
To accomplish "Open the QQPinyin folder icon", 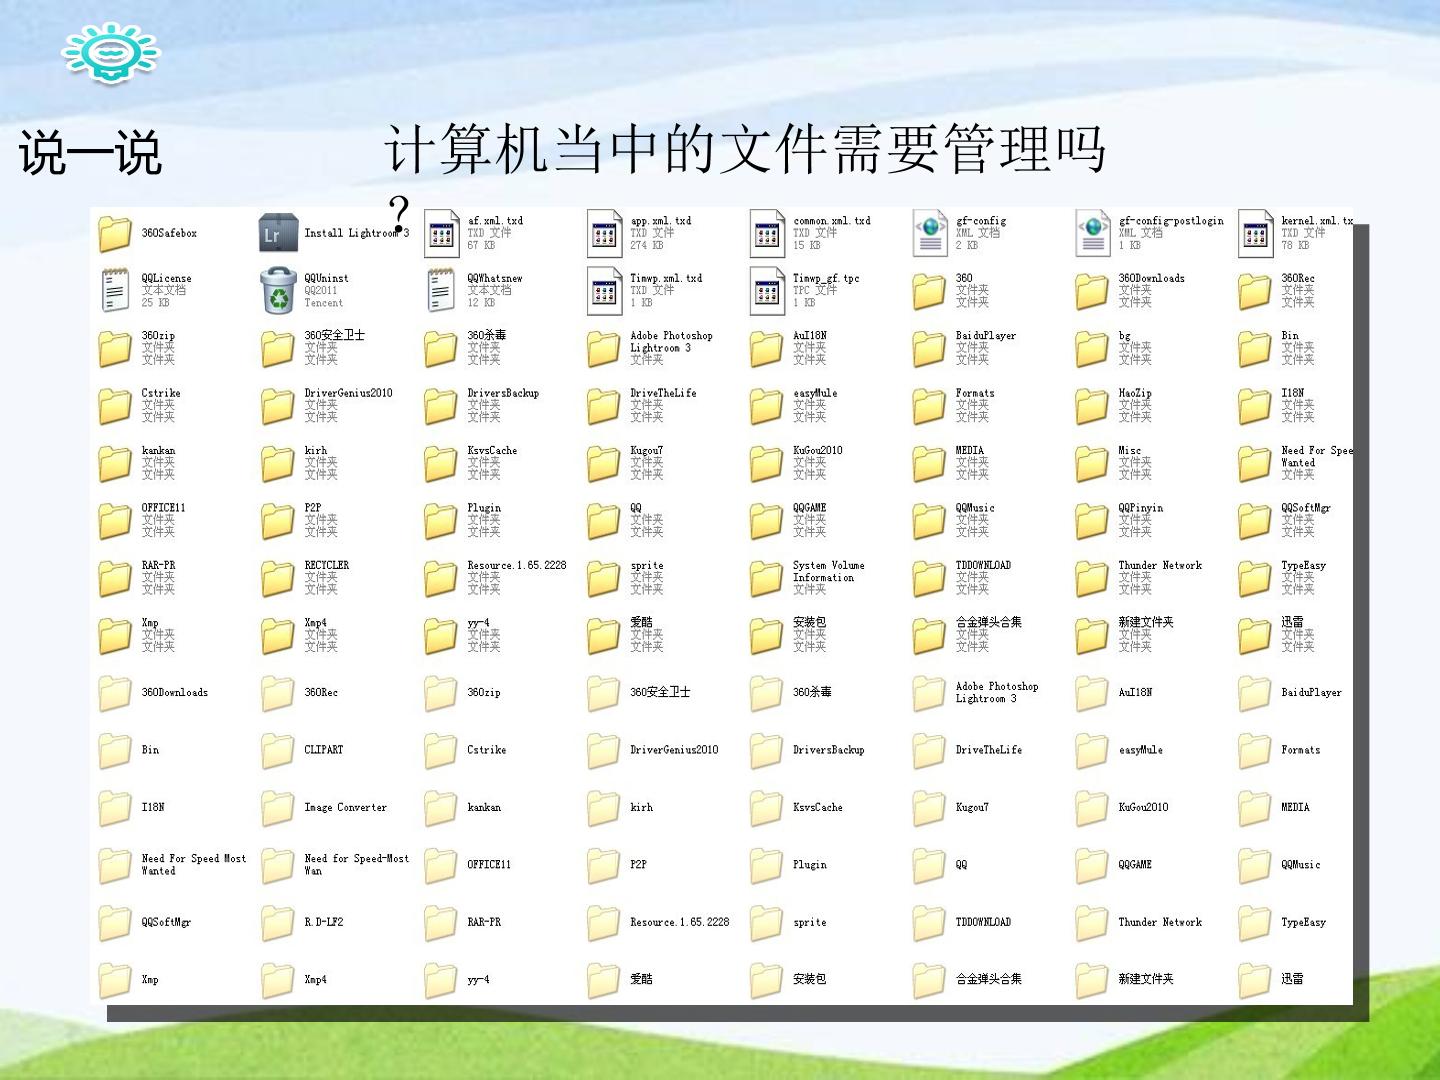I will [1092, 520].
